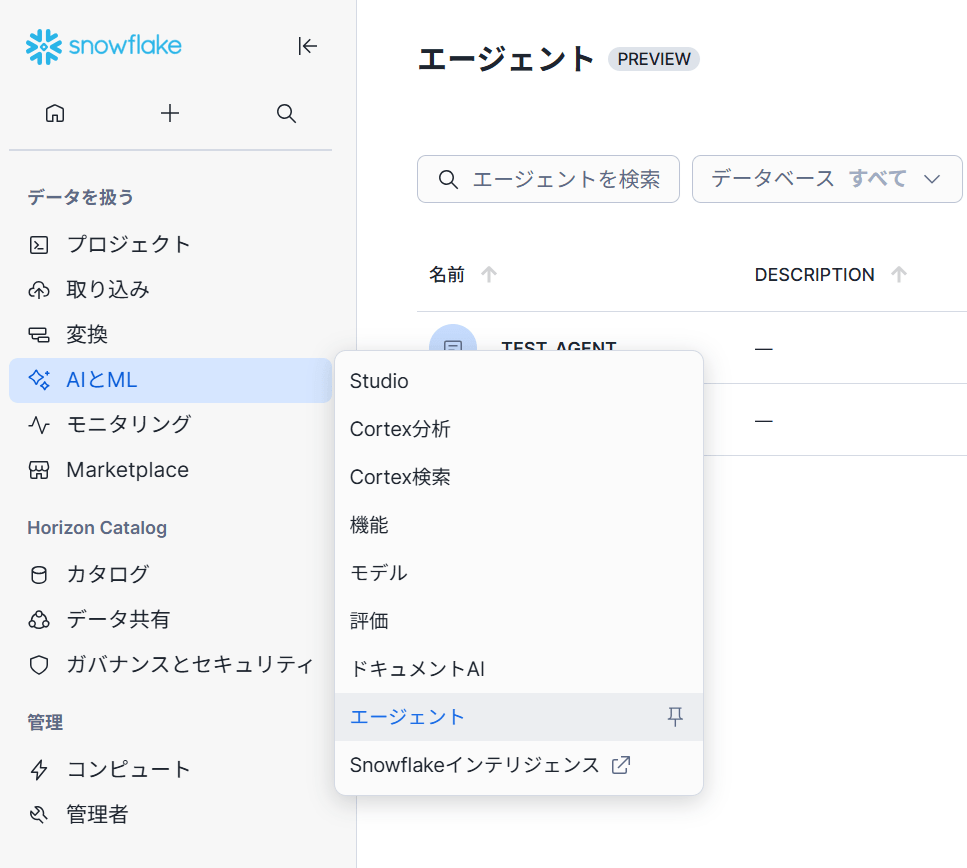The image size is (967, 868).
Task: Open ガバナンスとセキュリティ in the sidebar
Action: tap(189, 664)
